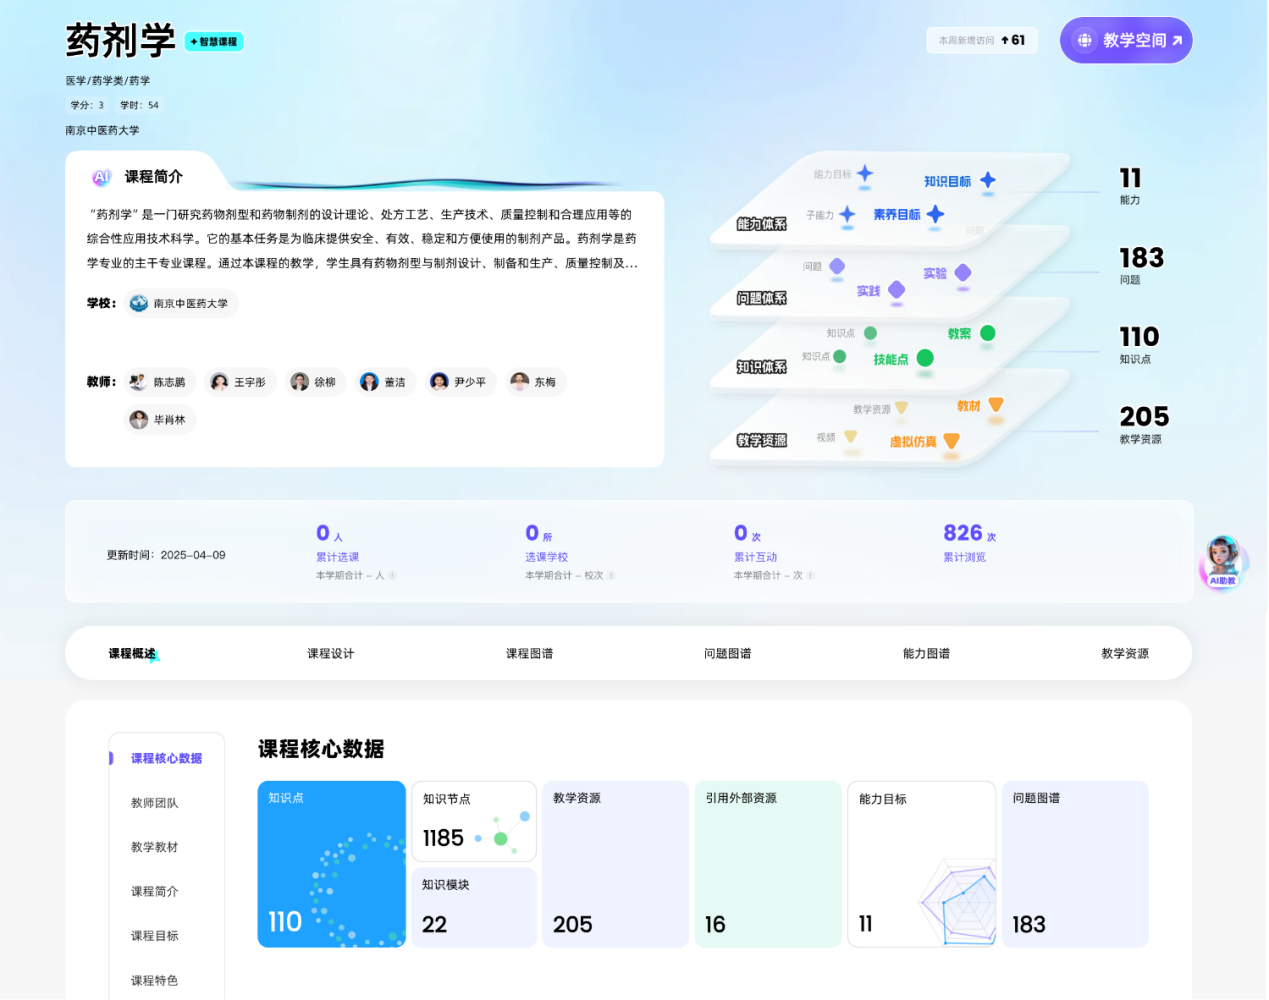Select the purple 实践 diamond icon
The image size is (1269, 1000).
point(896,290)
